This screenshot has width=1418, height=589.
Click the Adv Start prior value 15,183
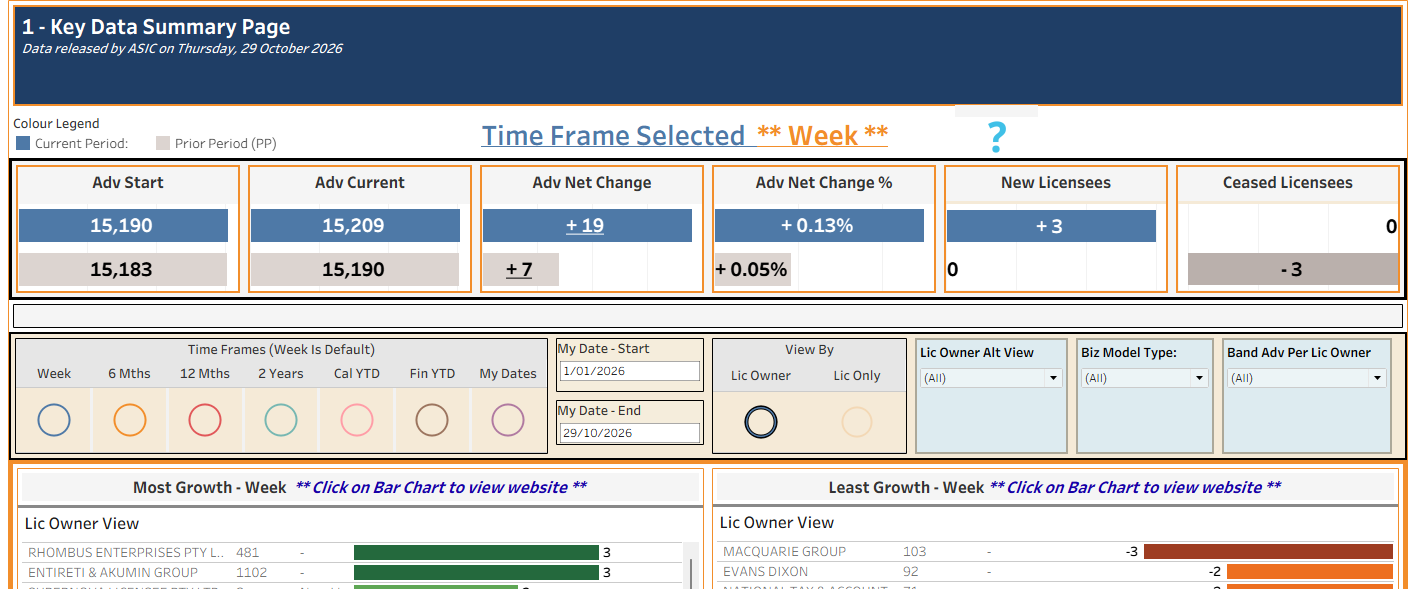pos(122,269)
